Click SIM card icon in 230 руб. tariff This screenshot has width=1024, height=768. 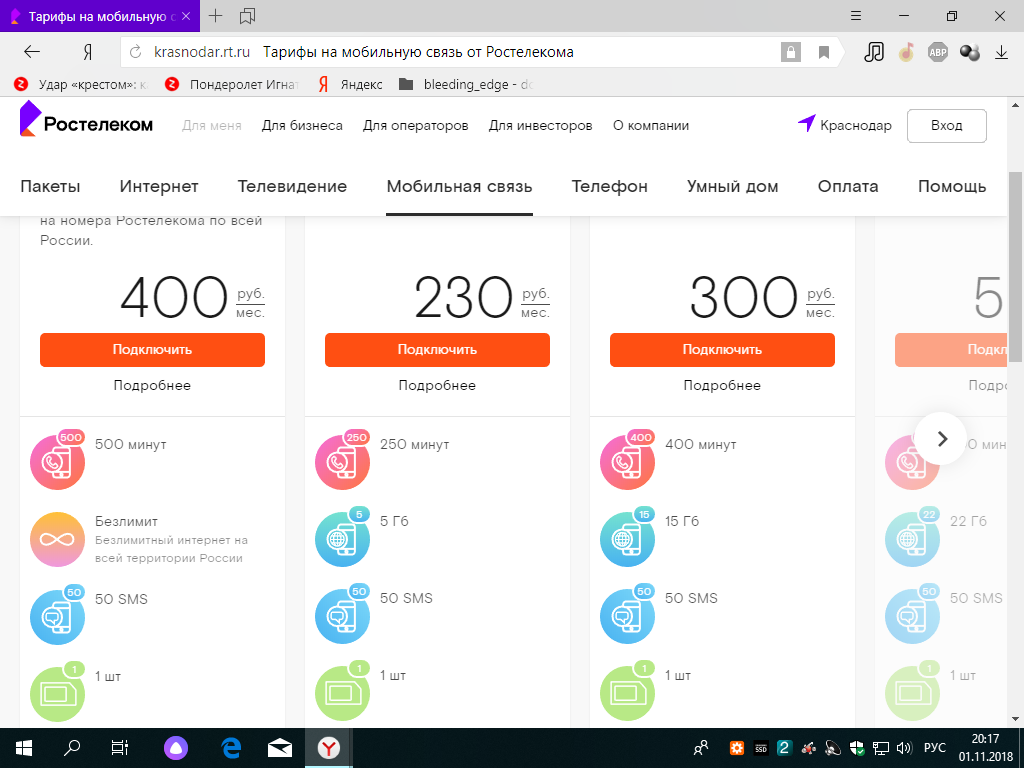(342, 692)
